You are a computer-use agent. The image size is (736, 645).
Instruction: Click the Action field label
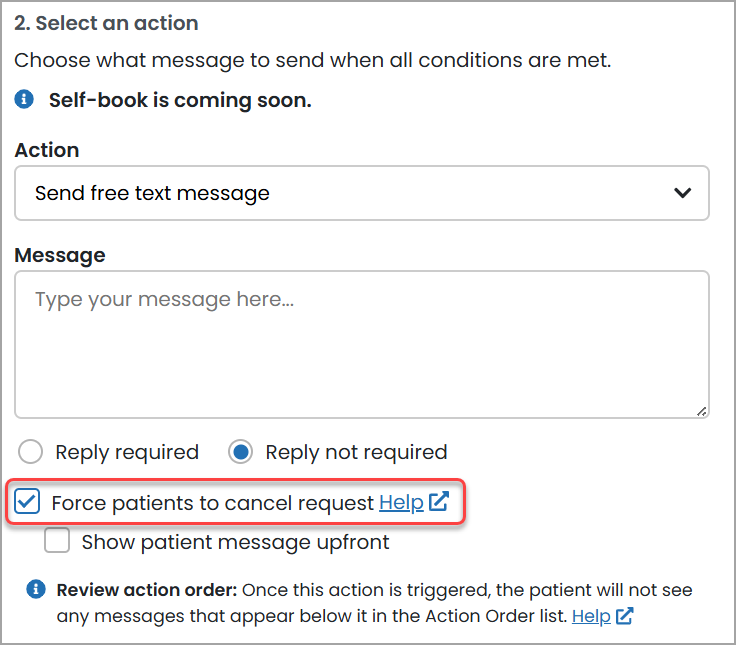pos(47,150)
